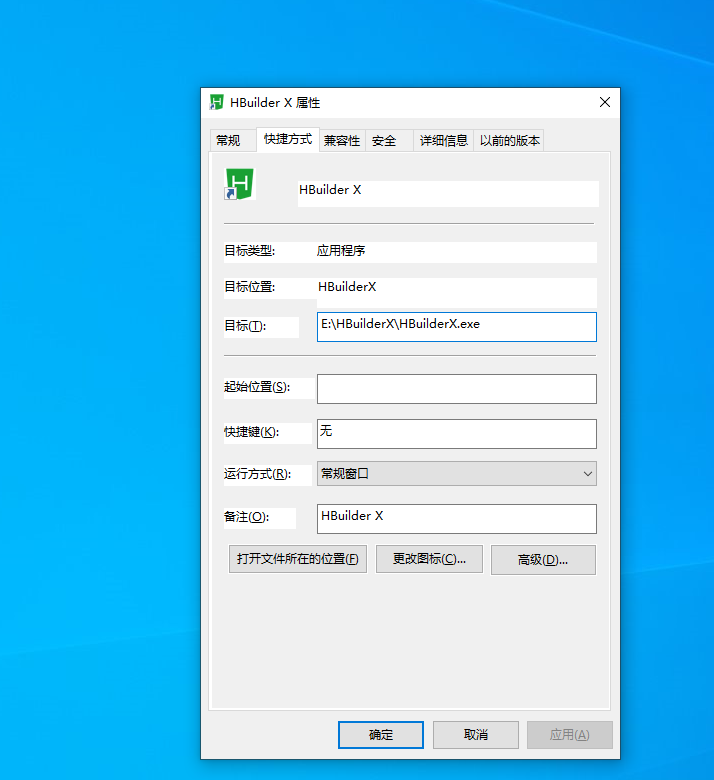Open 高级 advanced settings

coord(543,560)
